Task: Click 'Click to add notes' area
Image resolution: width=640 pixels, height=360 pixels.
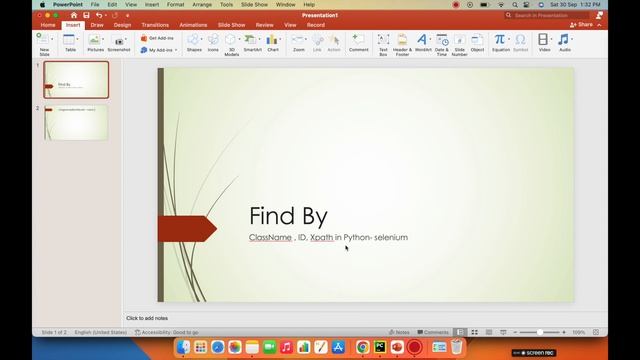Action: (147, 318)
